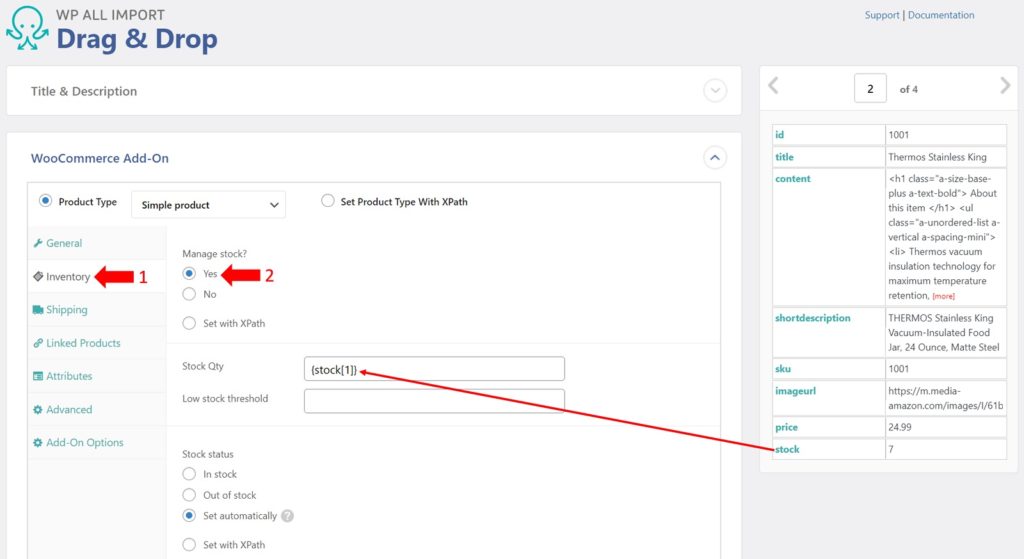Screen dimensions: 1024x559
Task: Click the 'sku' value 1001
Action: tap(898, 368)
